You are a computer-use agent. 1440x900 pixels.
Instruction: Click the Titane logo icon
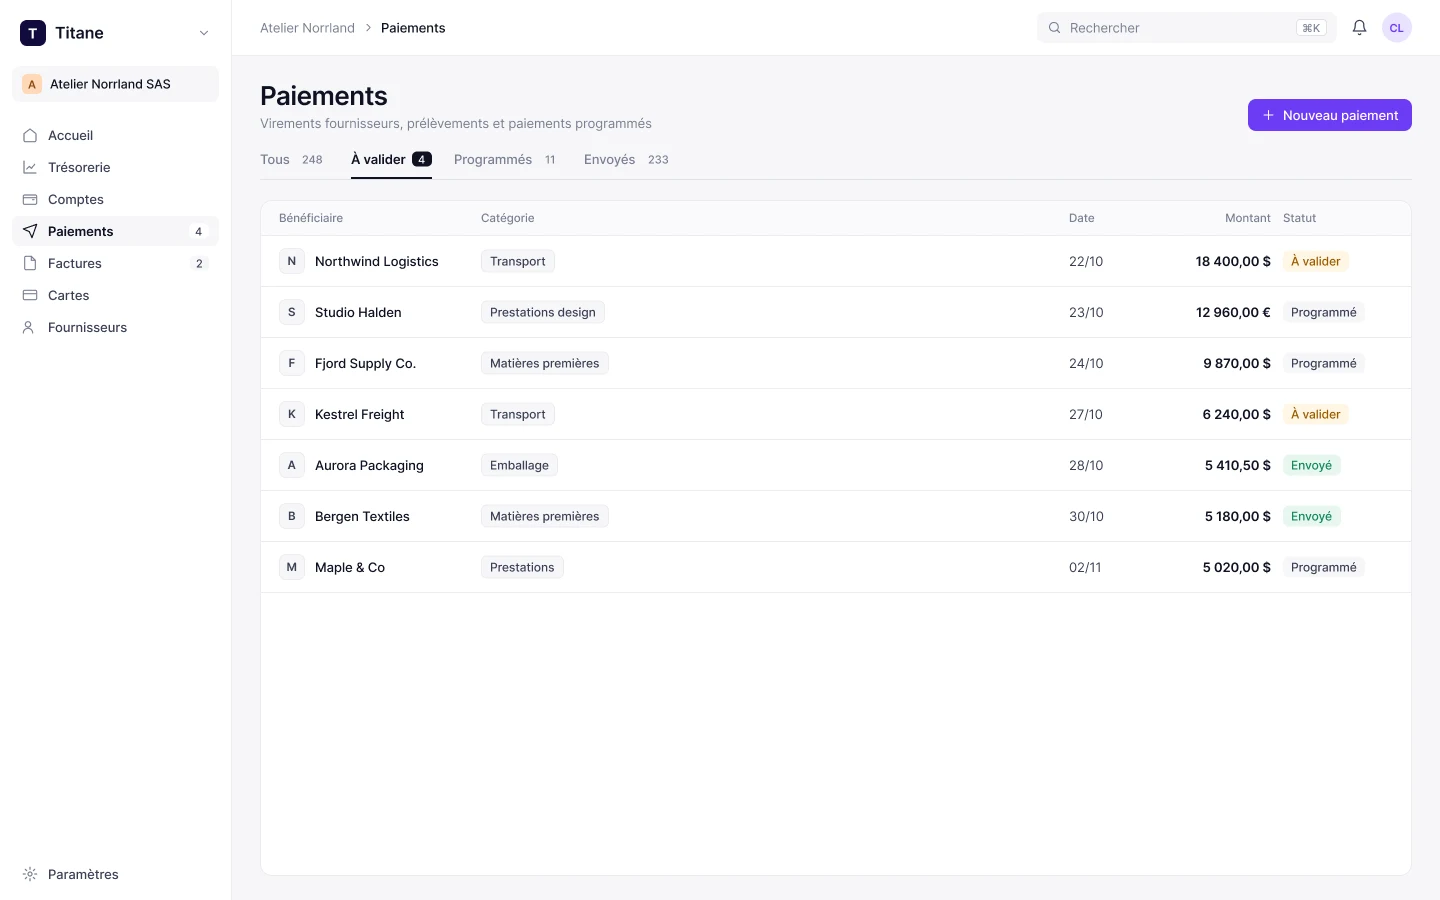click(x=33, y=33)
